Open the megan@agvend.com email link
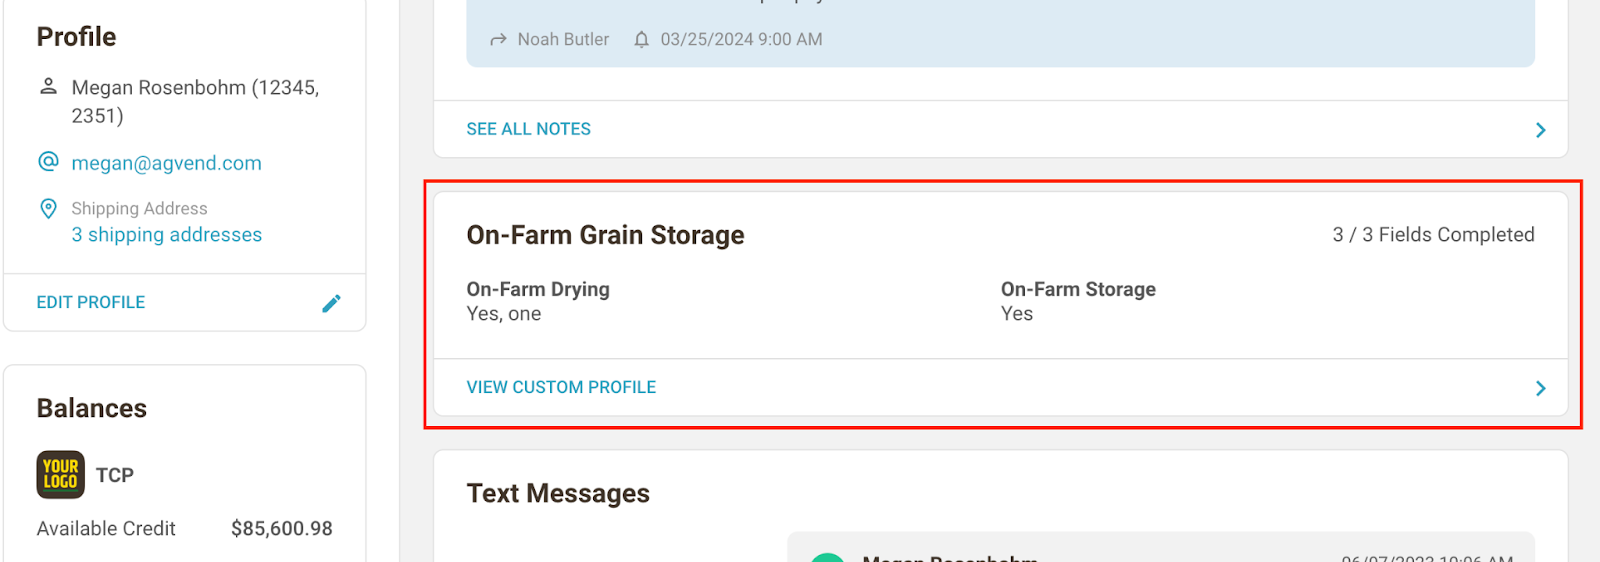 (166, 163)
